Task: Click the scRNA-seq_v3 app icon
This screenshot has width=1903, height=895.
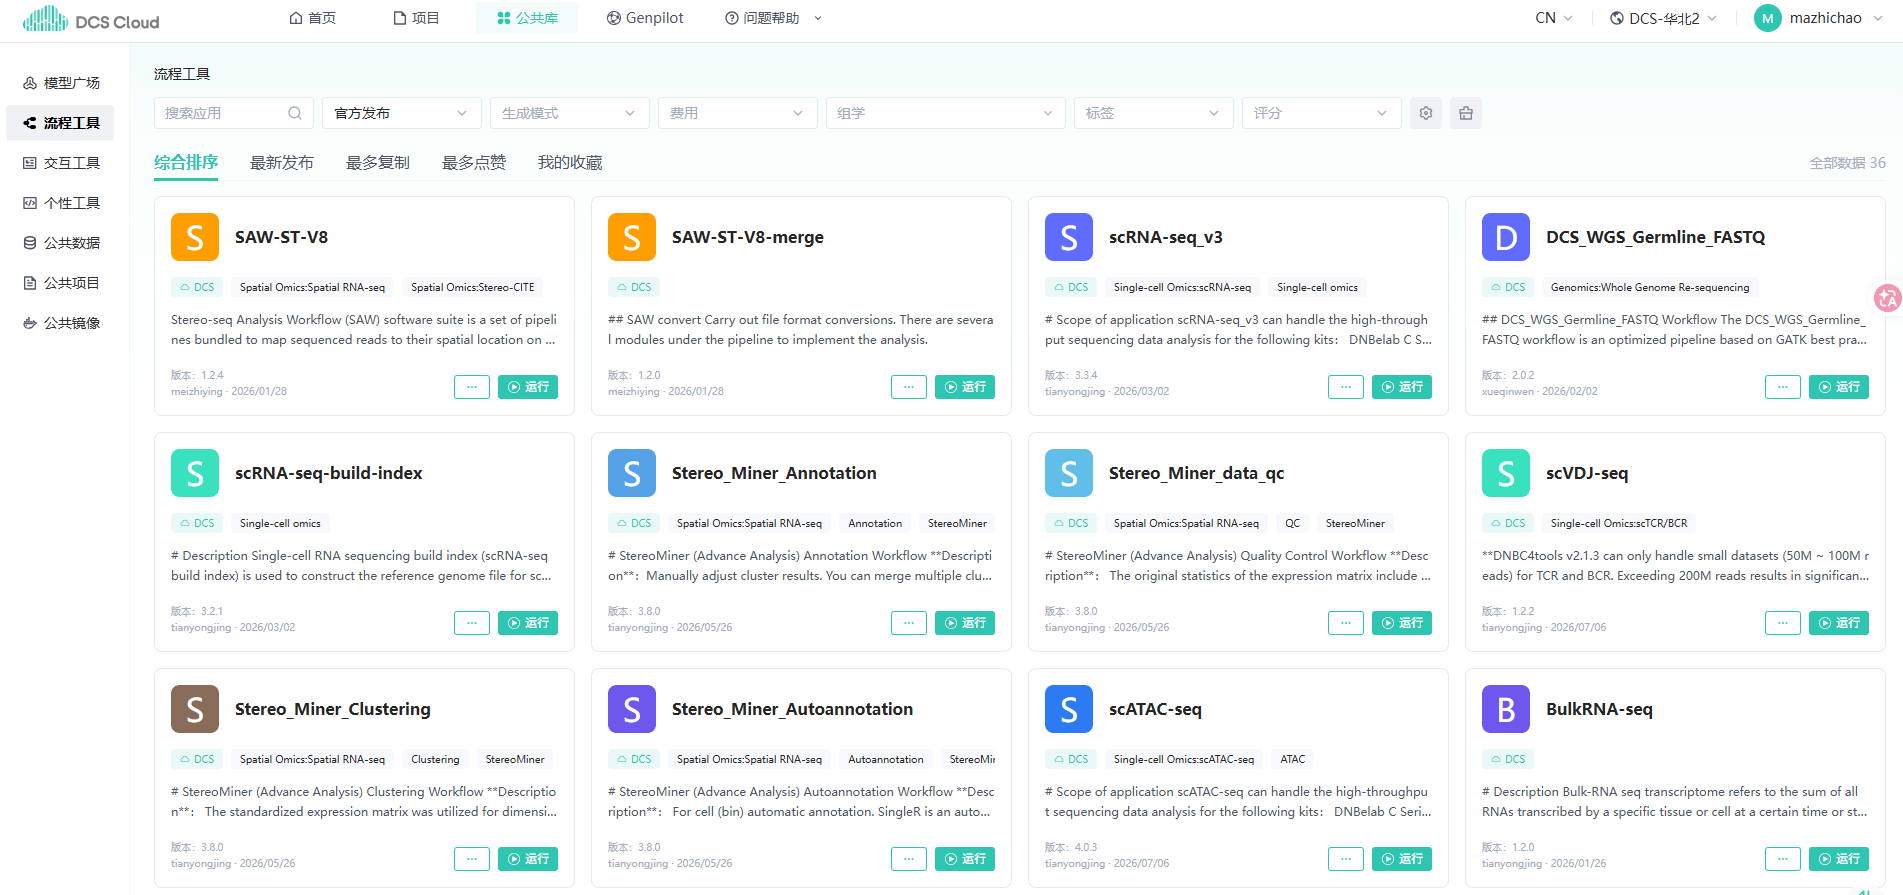Action: (1069, 237)
